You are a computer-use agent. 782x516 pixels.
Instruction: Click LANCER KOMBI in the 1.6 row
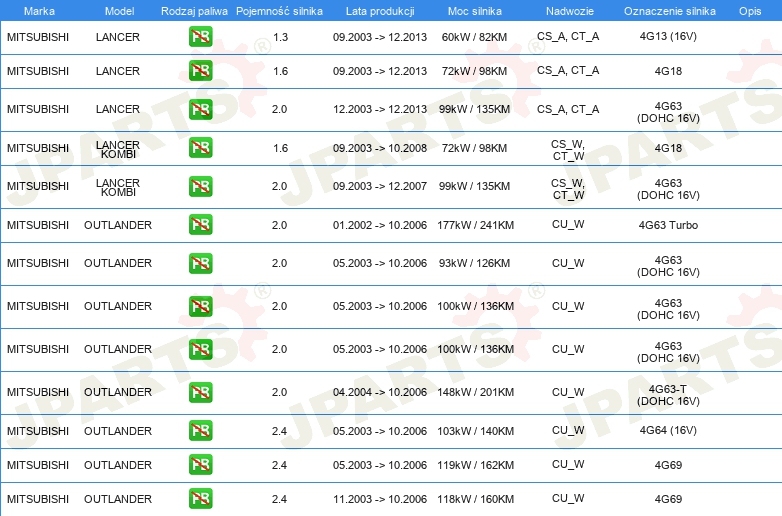118,149
